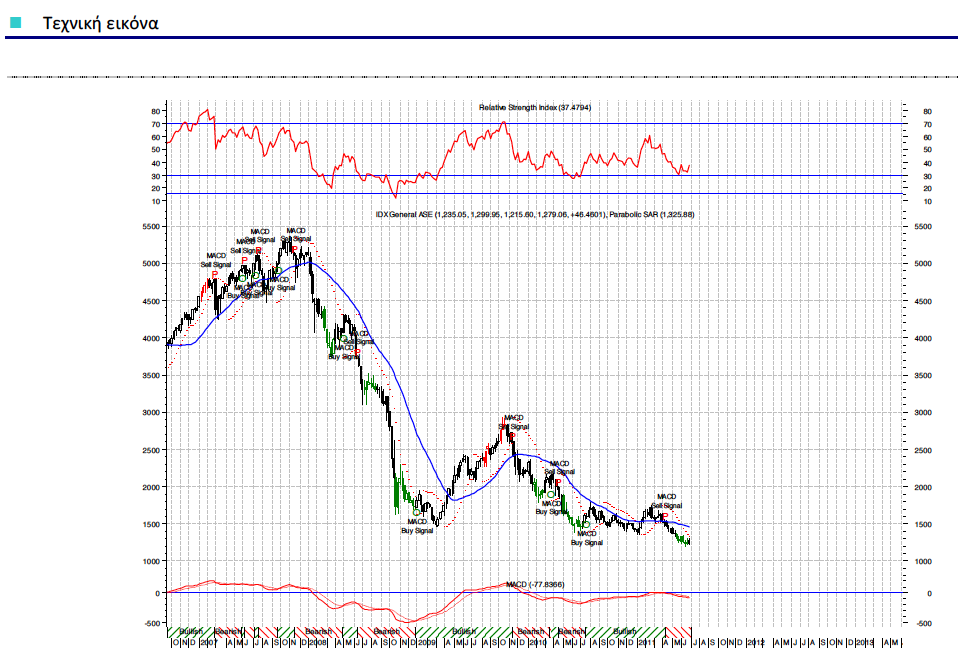958x670 pixels.
Task: Click the 3000 value on left price axis
Action: point(150,413)
